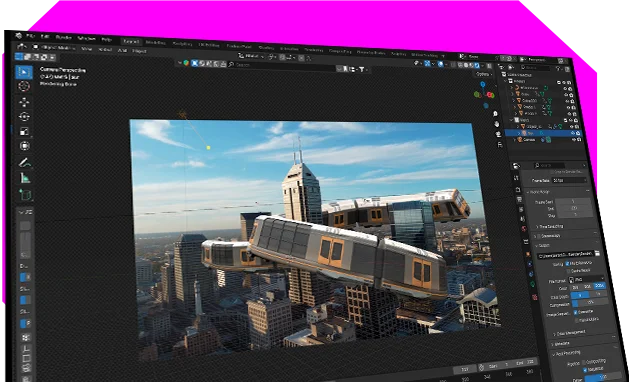Open the Add menu in viewport header
This screenshot has height=382, width=629.
[x=122, y=51]
